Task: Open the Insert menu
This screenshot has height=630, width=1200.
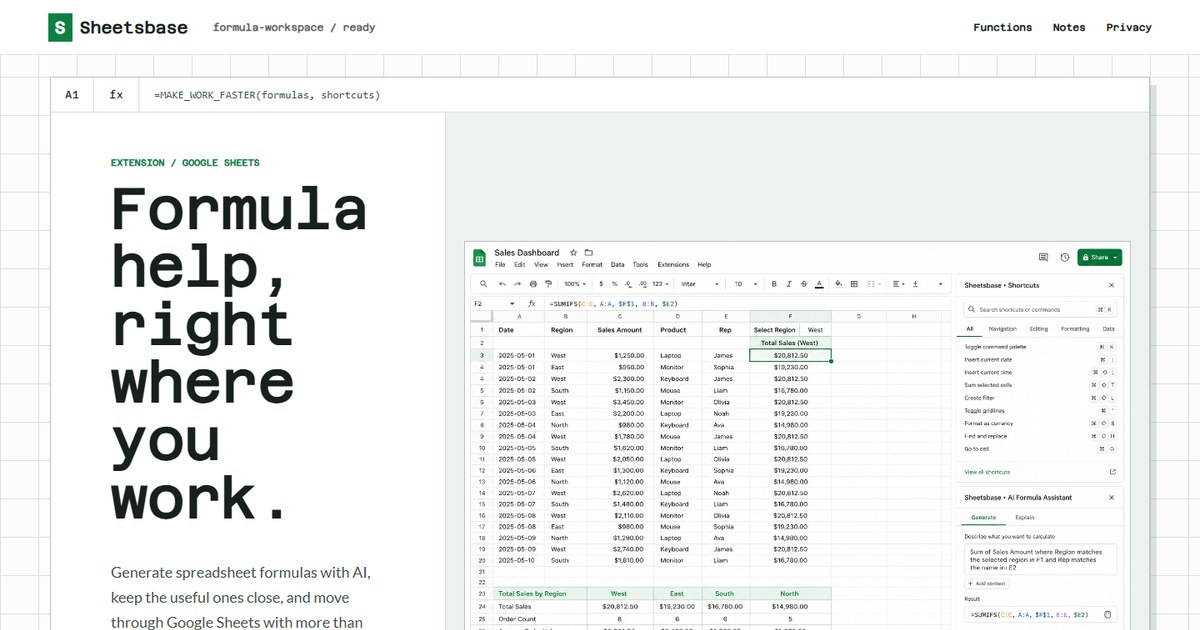Action: click(565, 265)
